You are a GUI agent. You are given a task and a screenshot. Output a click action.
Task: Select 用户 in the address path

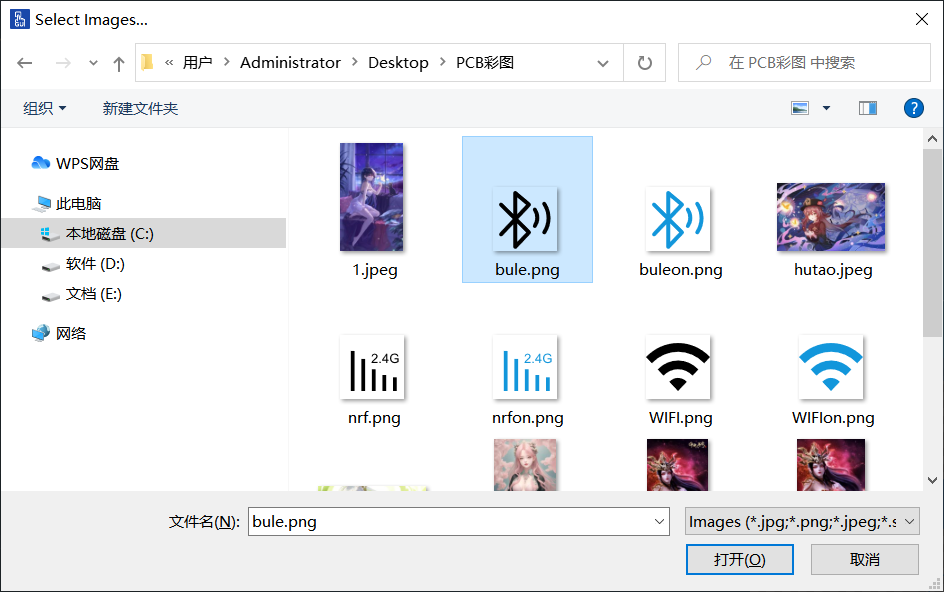pyautogui.click(x=197, y=63)
